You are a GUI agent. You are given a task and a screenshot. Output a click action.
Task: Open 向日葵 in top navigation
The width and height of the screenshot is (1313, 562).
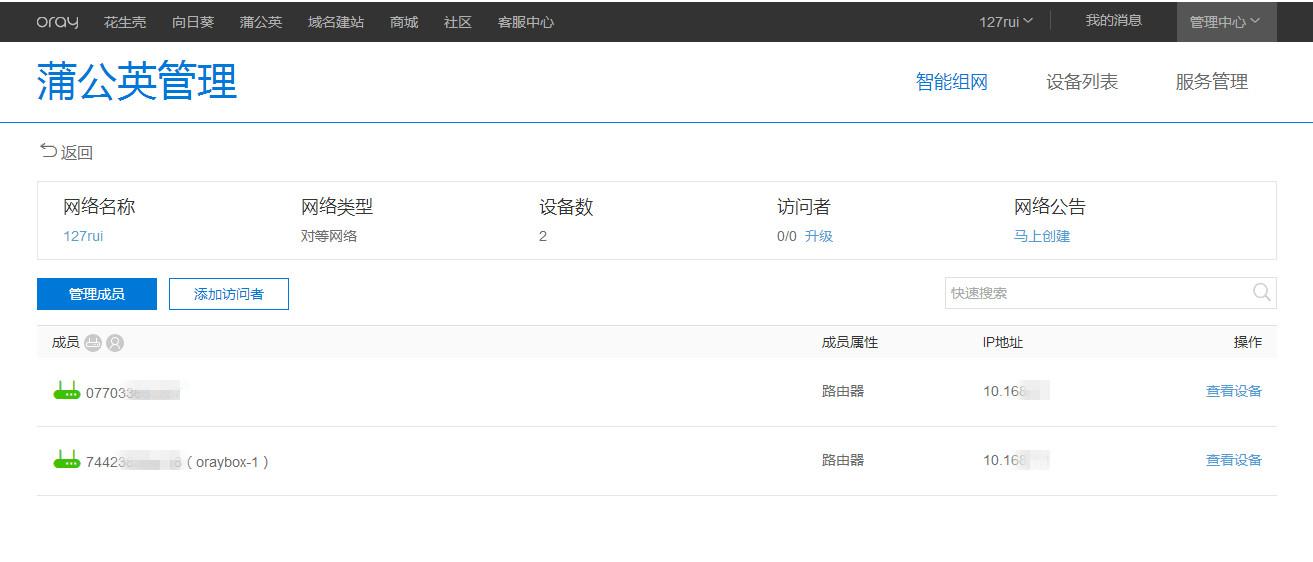[x=193, y=22]
